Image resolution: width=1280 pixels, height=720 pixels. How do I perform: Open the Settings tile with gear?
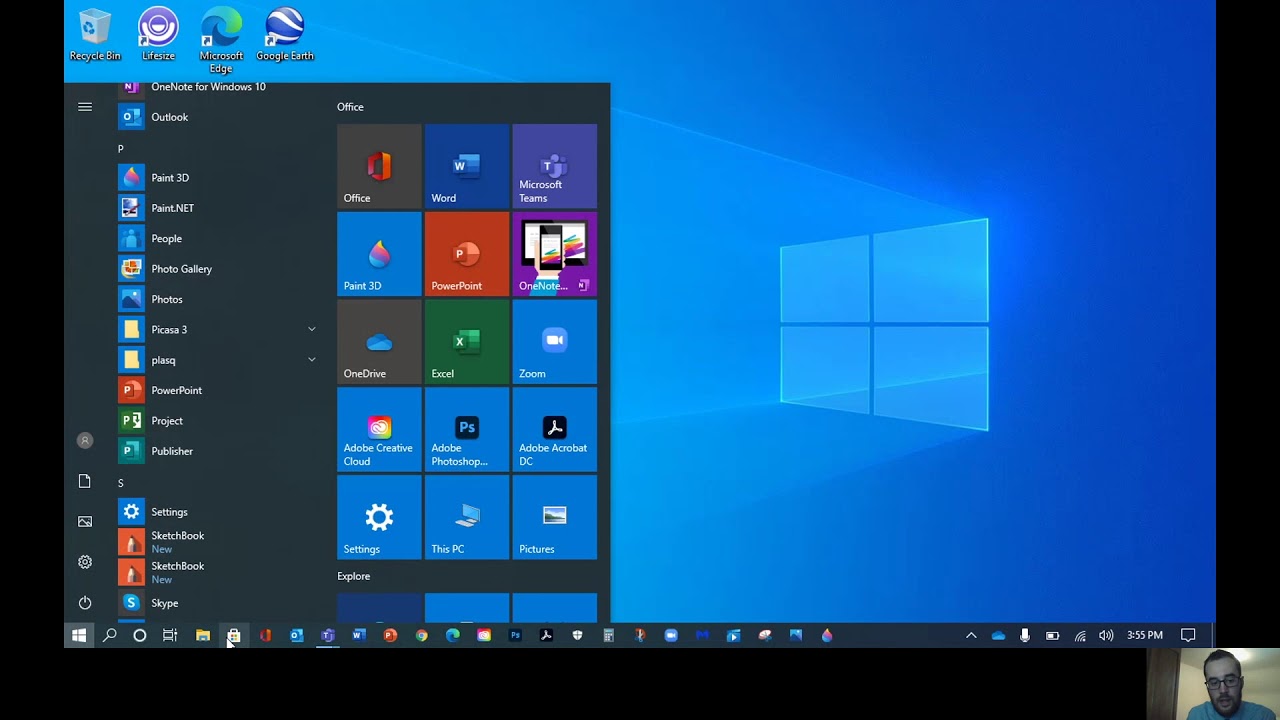[379, 517]
